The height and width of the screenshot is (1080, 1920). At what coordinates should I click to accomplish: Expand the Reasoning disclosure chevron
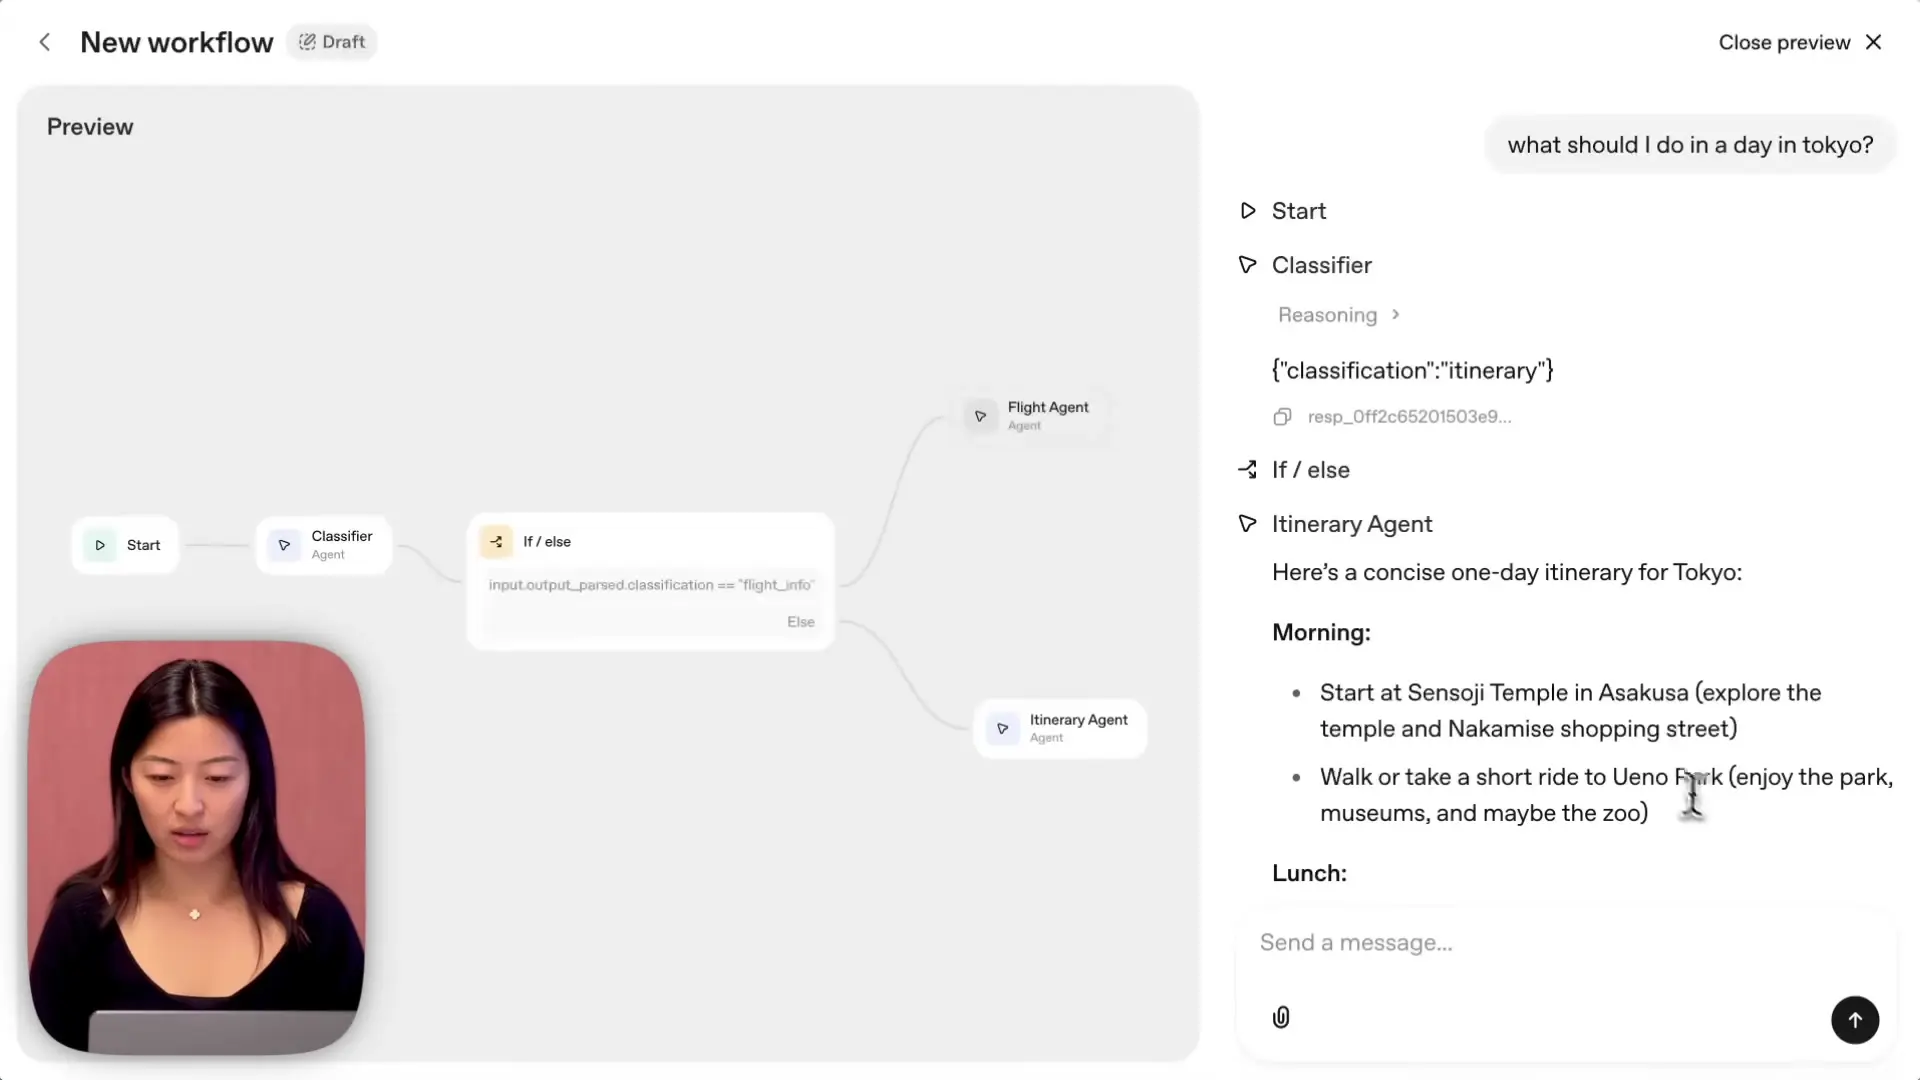pos(1395,315)
